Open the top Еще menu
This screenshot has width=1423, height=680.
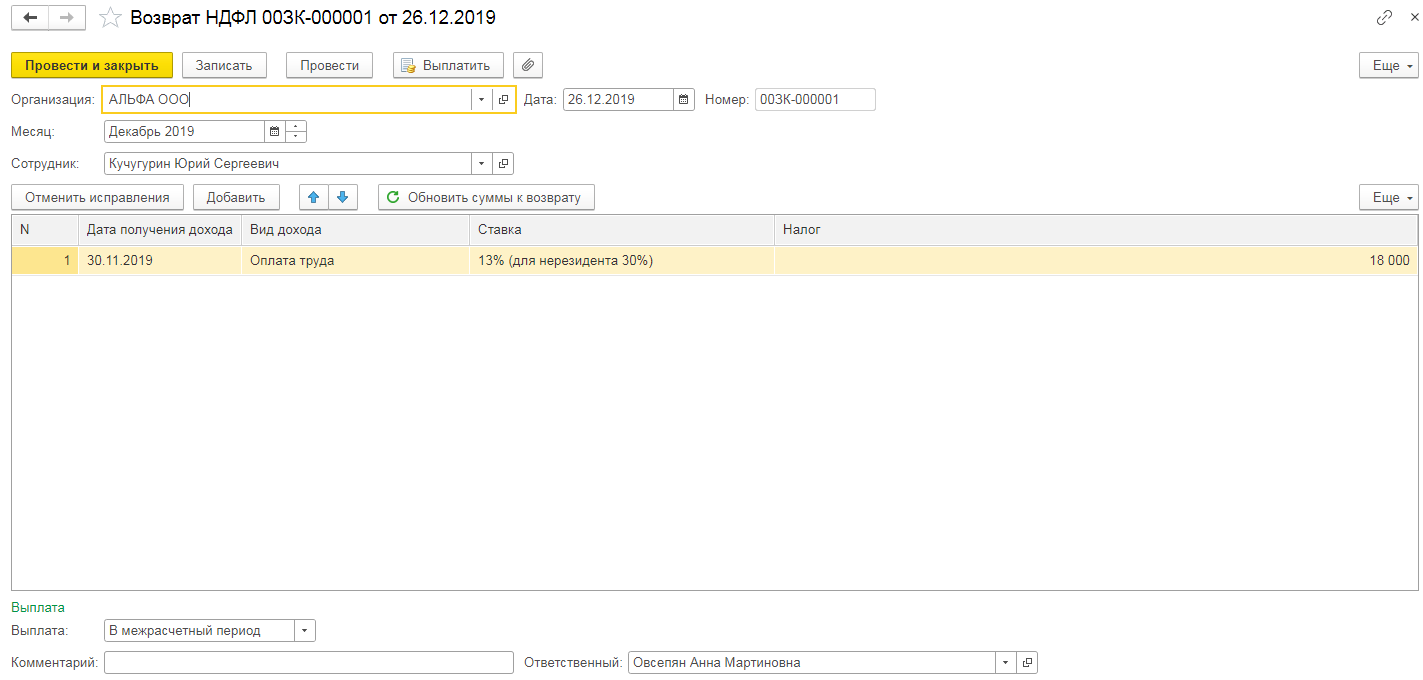tap(1388, 65)
